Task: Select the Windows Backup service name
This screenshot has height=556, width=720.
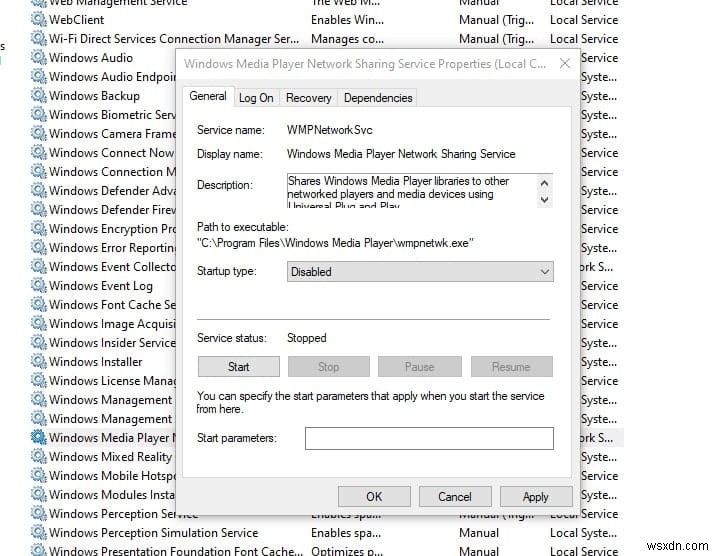Action: tap(94, 95)
